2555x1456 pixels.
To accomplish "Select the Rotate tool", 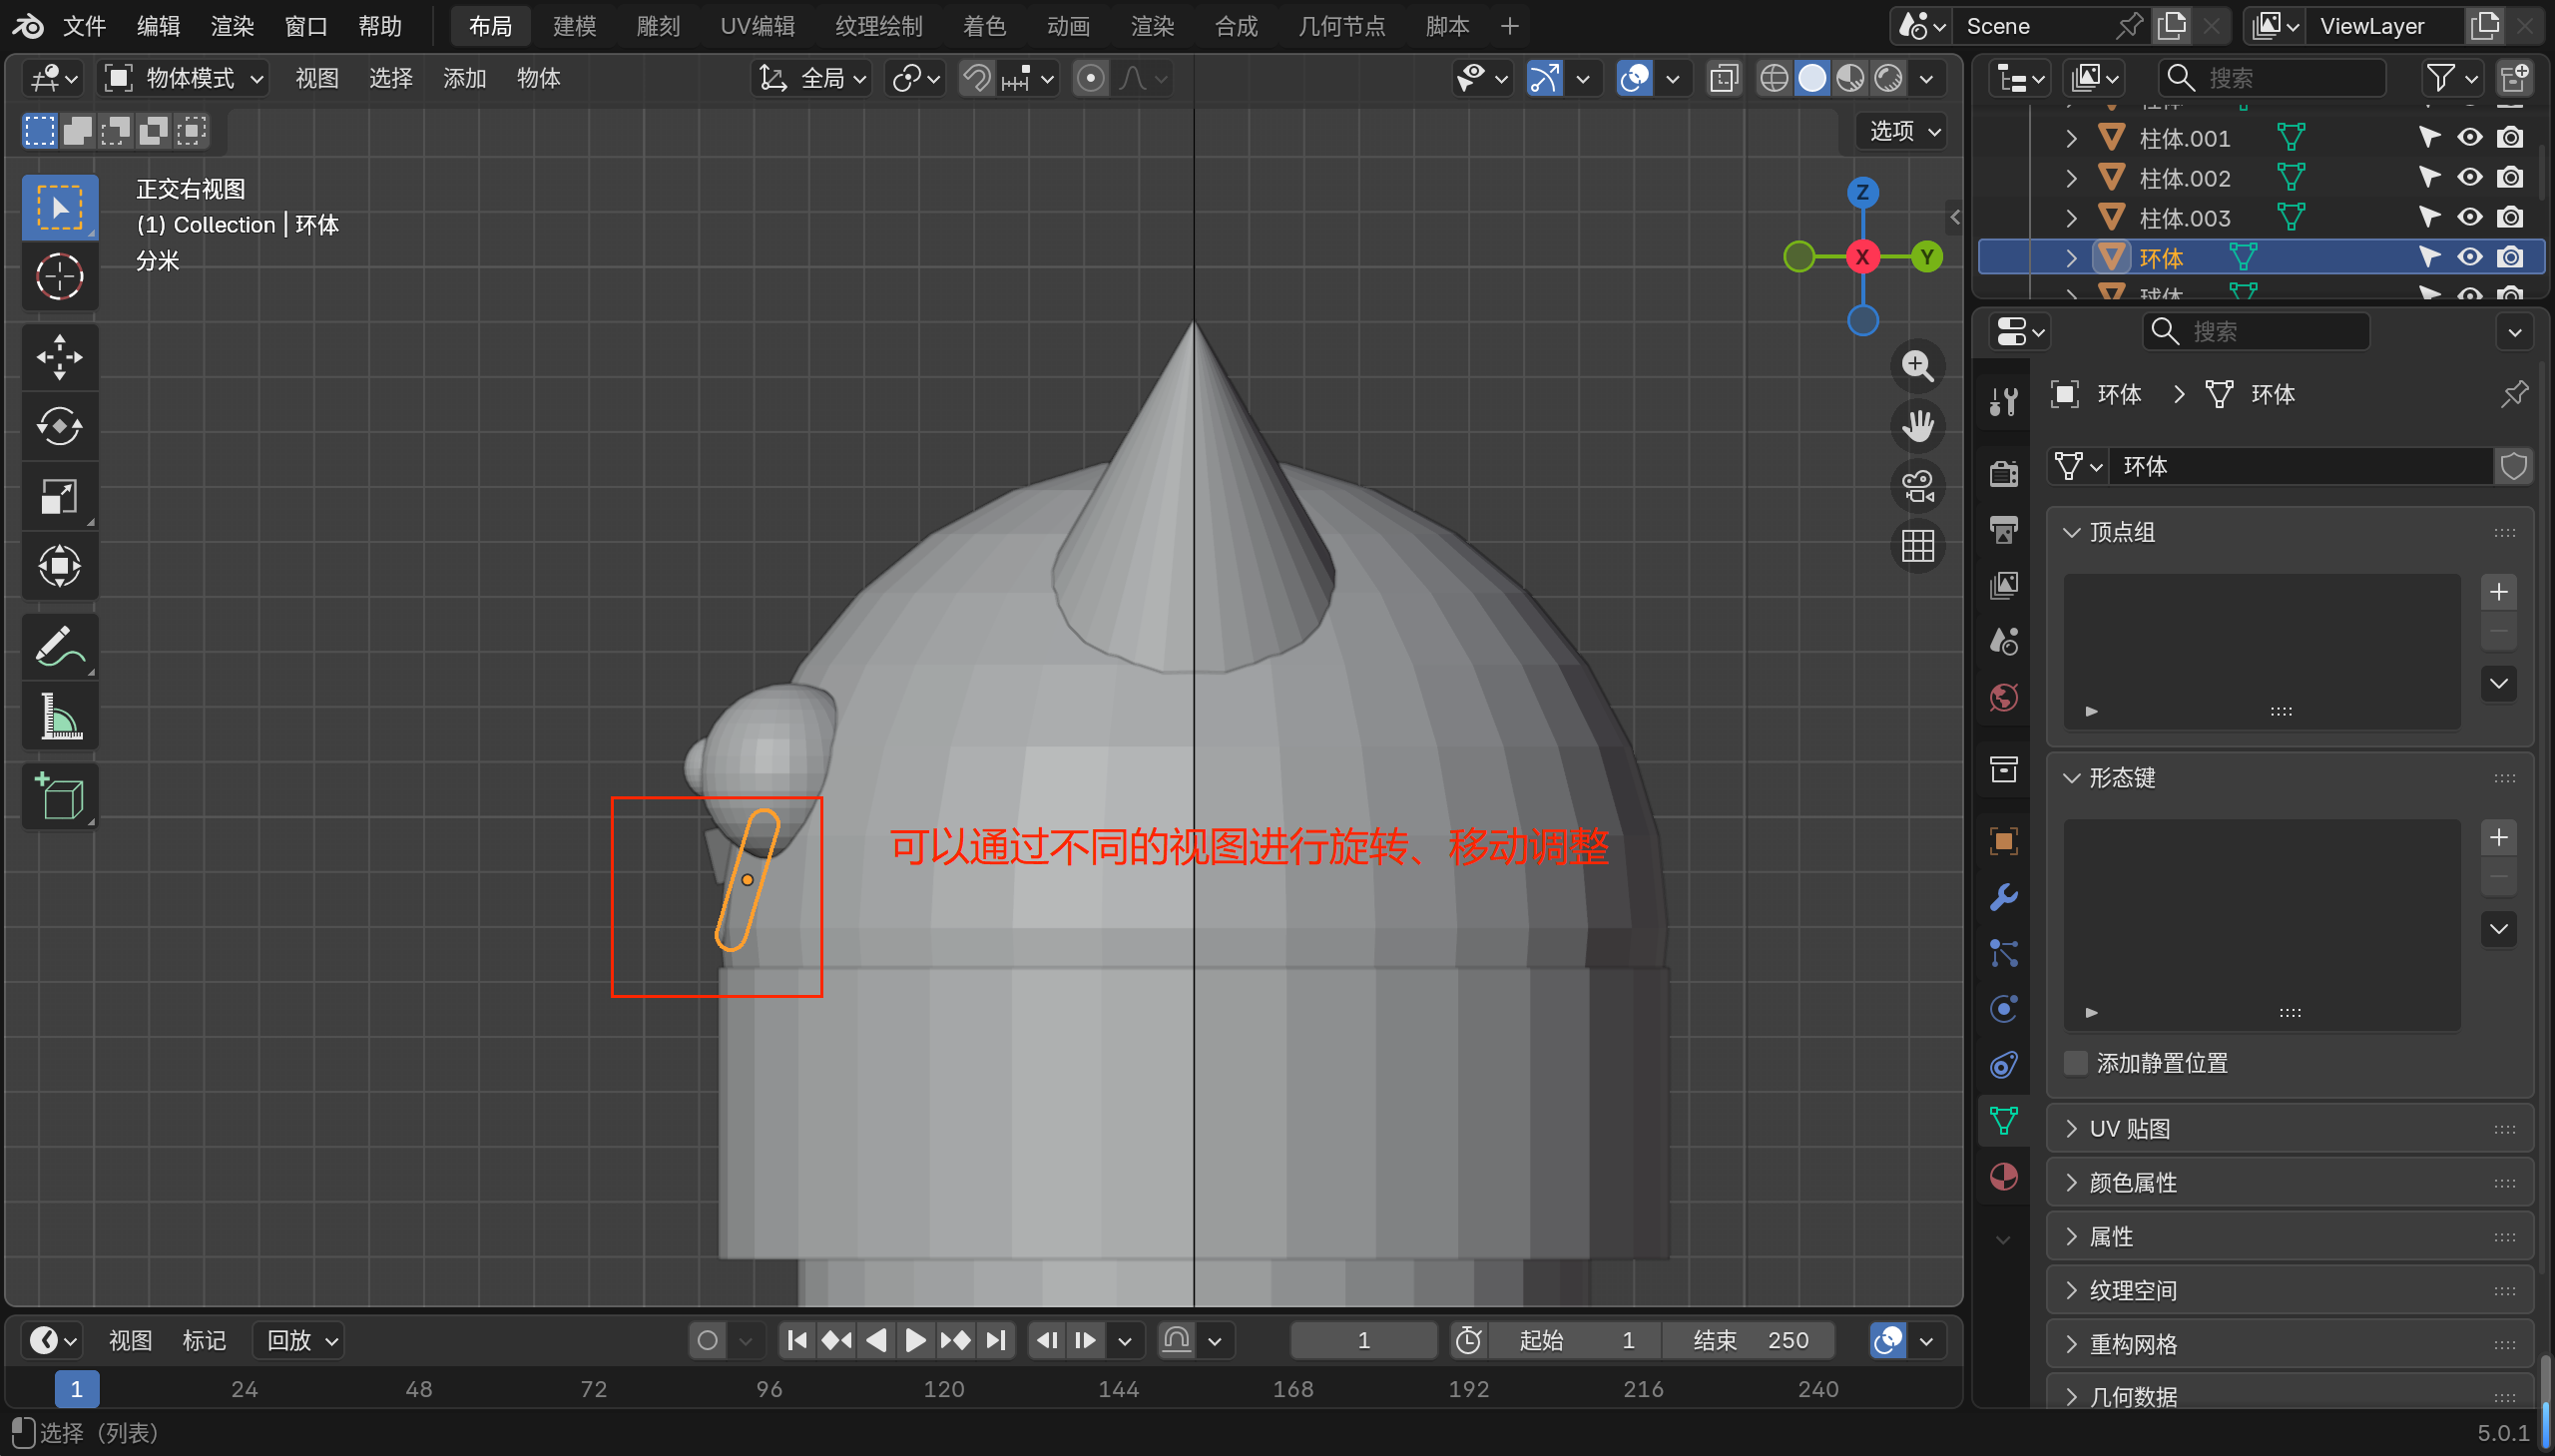I will [x=59, y=427].
